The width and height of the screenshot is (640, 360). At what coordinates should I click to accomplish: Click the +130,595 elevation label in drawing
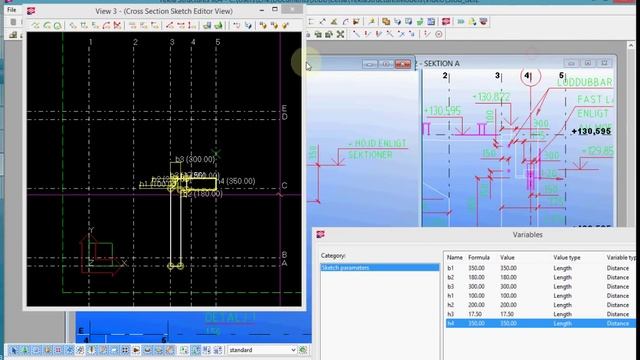tap(591, 131)
